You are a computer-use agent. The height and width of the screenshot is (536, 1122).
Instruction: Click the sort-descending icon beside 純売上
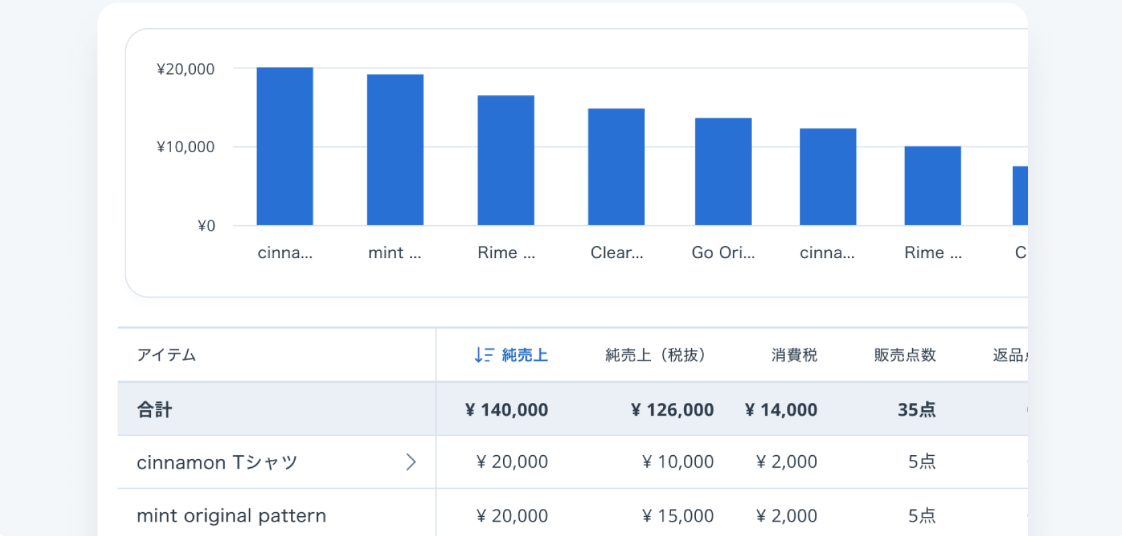pos(484,355)
